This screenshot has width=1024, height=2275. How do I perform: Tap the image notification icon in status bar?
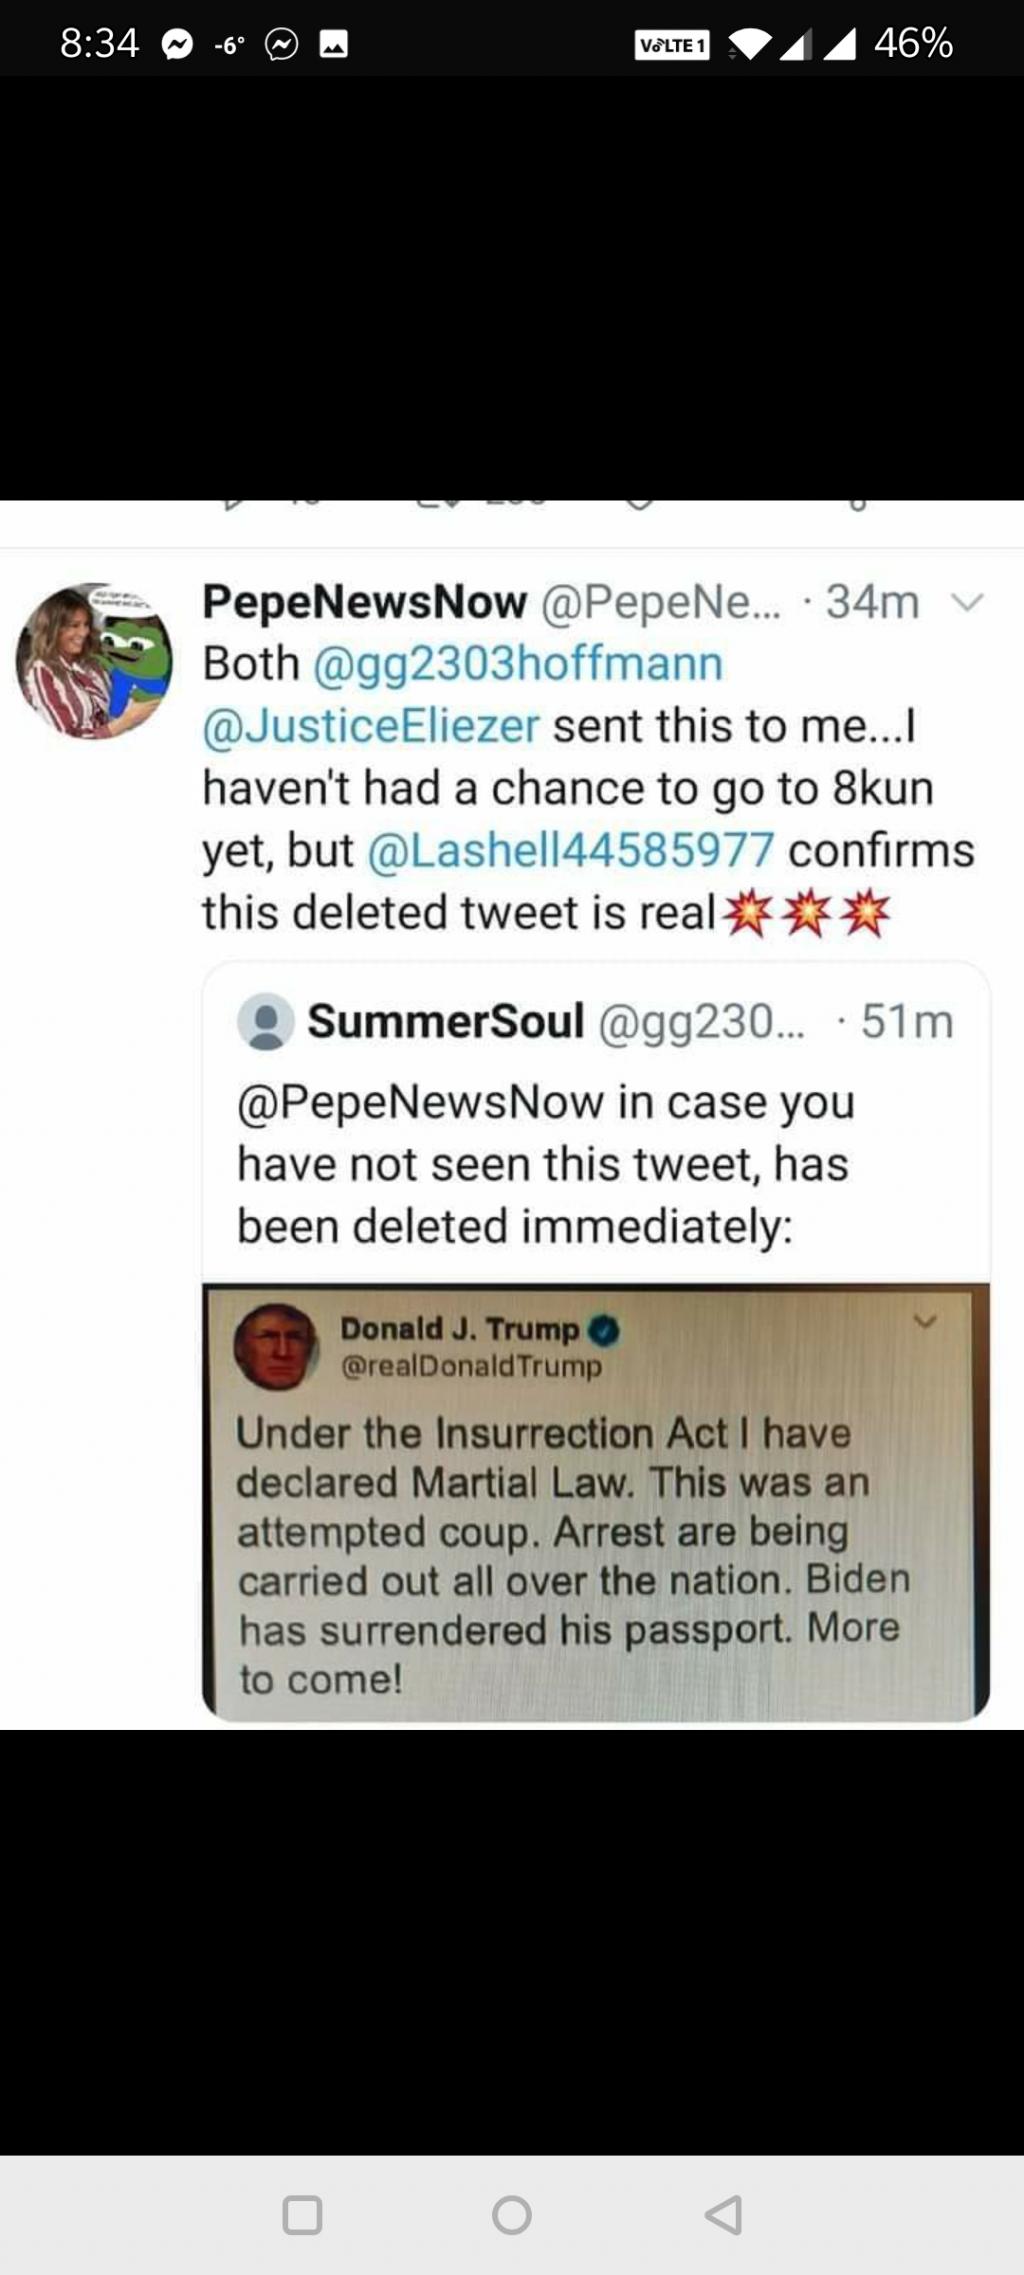click(x=334, y=44)
